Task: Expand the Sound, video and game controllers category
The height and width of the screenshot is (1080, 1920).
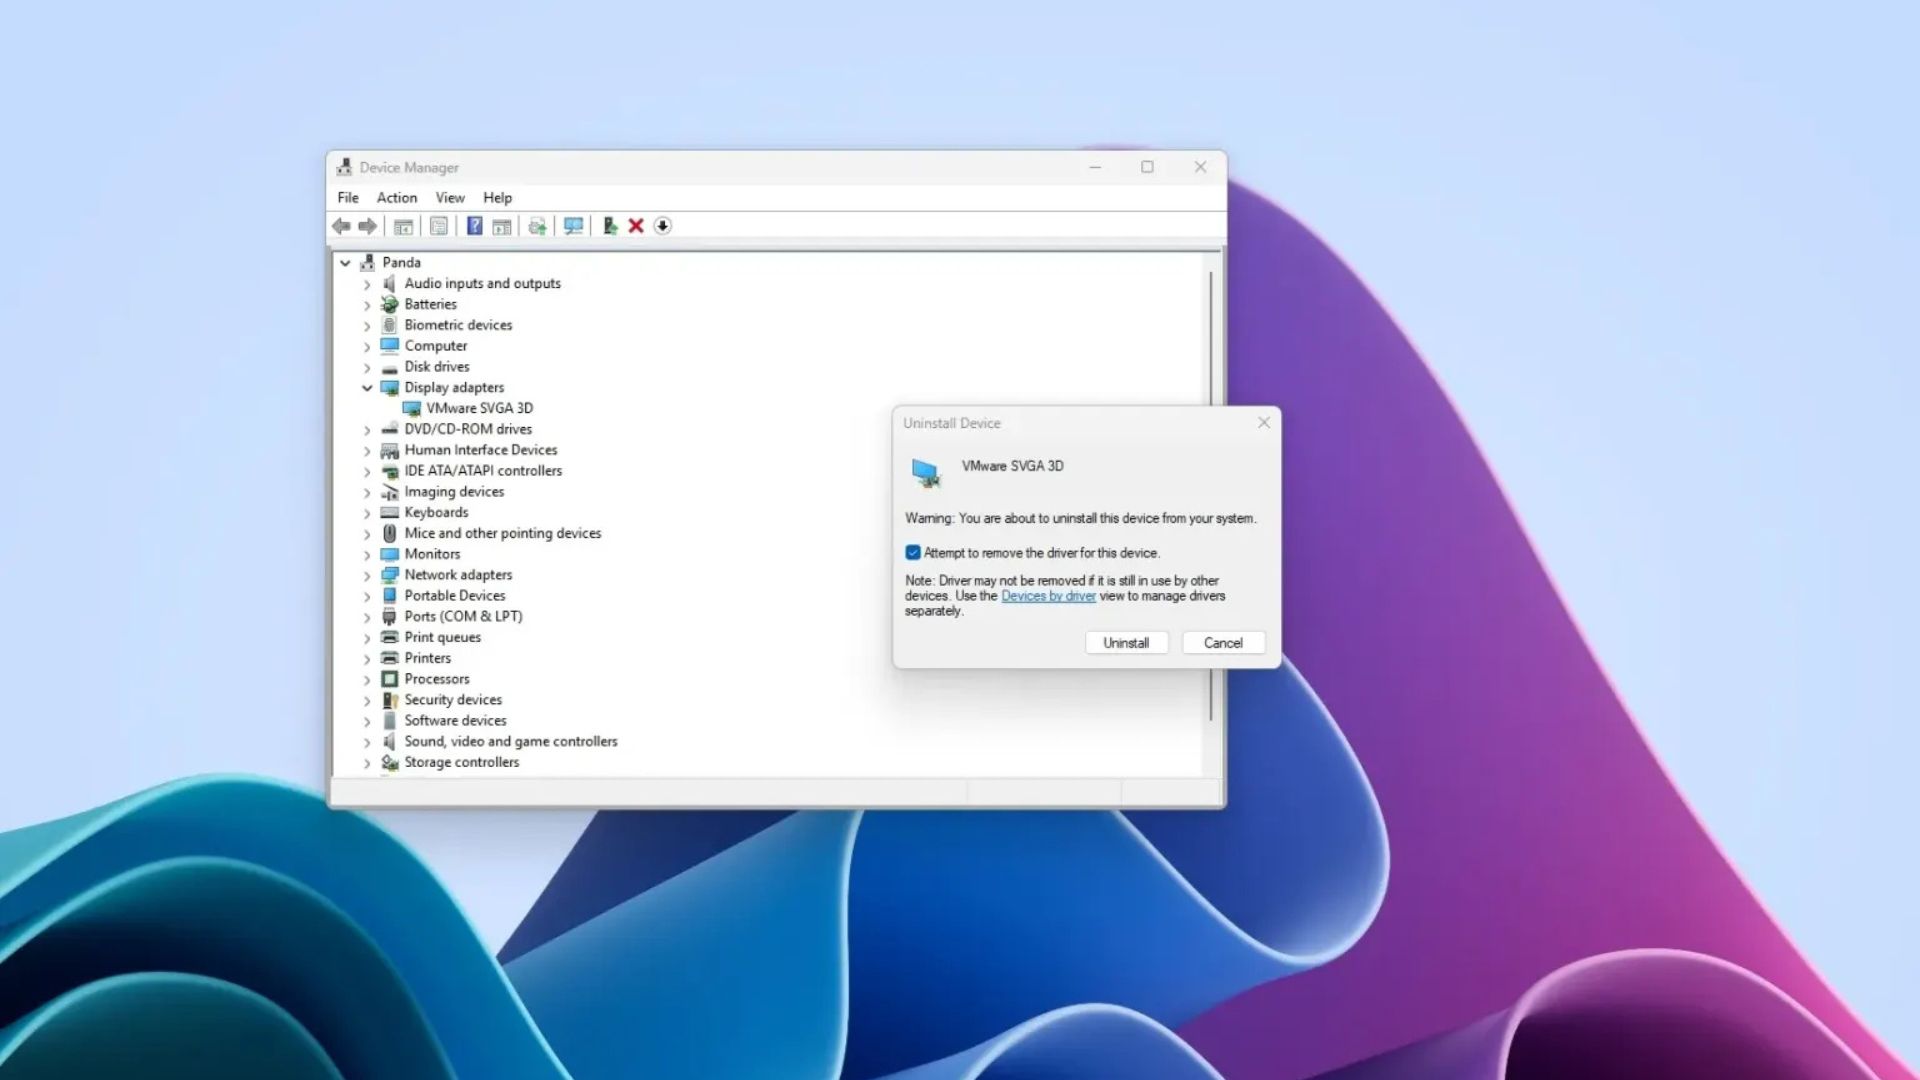Action: (x=367, y=741)
